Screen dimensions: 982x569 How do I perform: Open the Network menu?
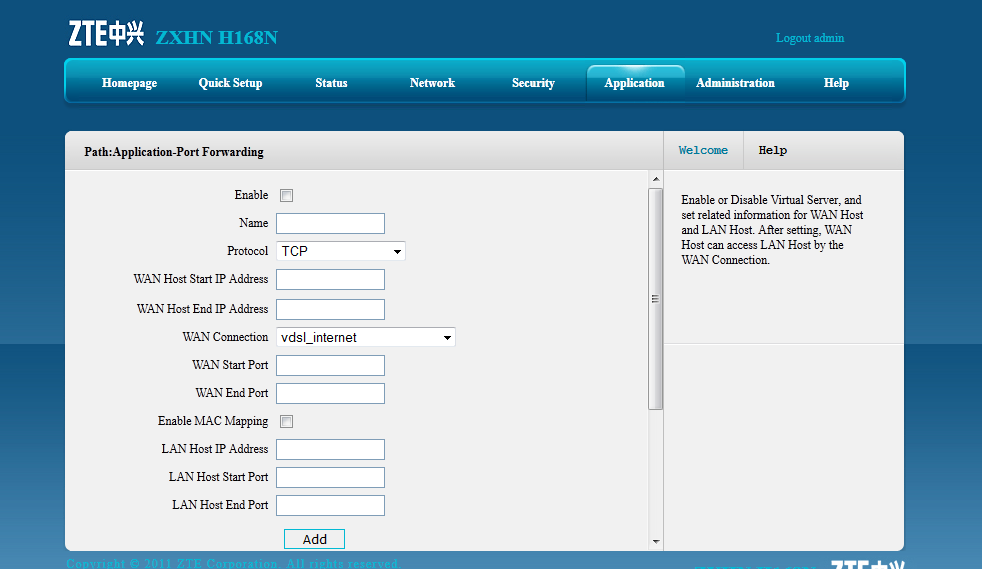click(x=432, y=83)
